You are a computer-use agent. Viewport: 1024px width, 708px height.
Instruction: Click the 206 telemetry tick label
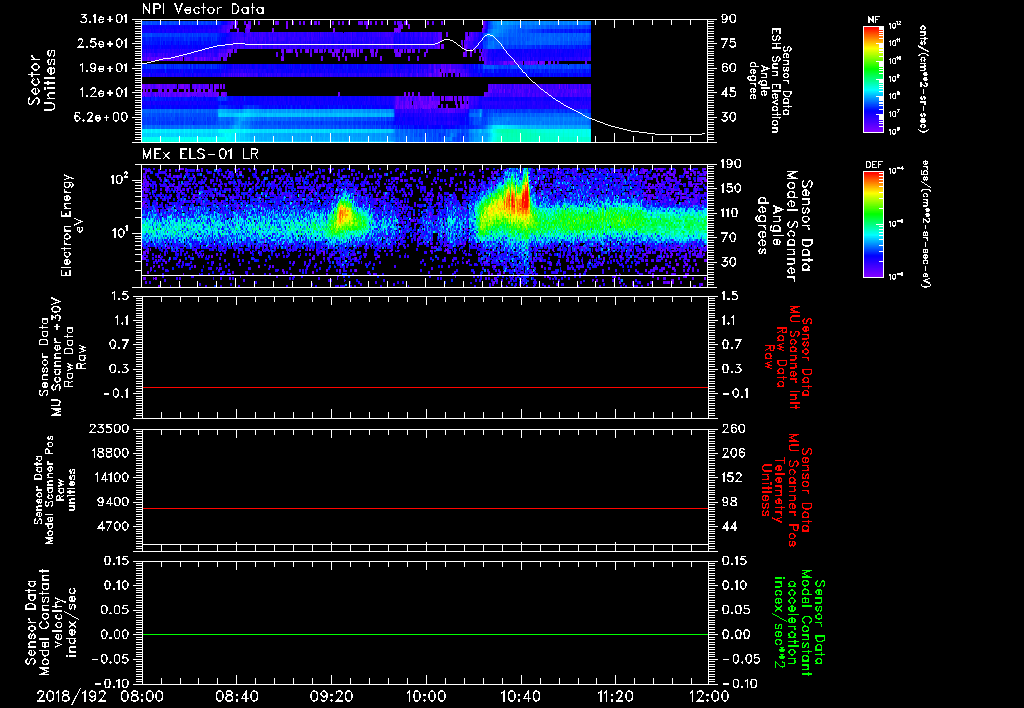pyautogui.click(x=731, y=453)
